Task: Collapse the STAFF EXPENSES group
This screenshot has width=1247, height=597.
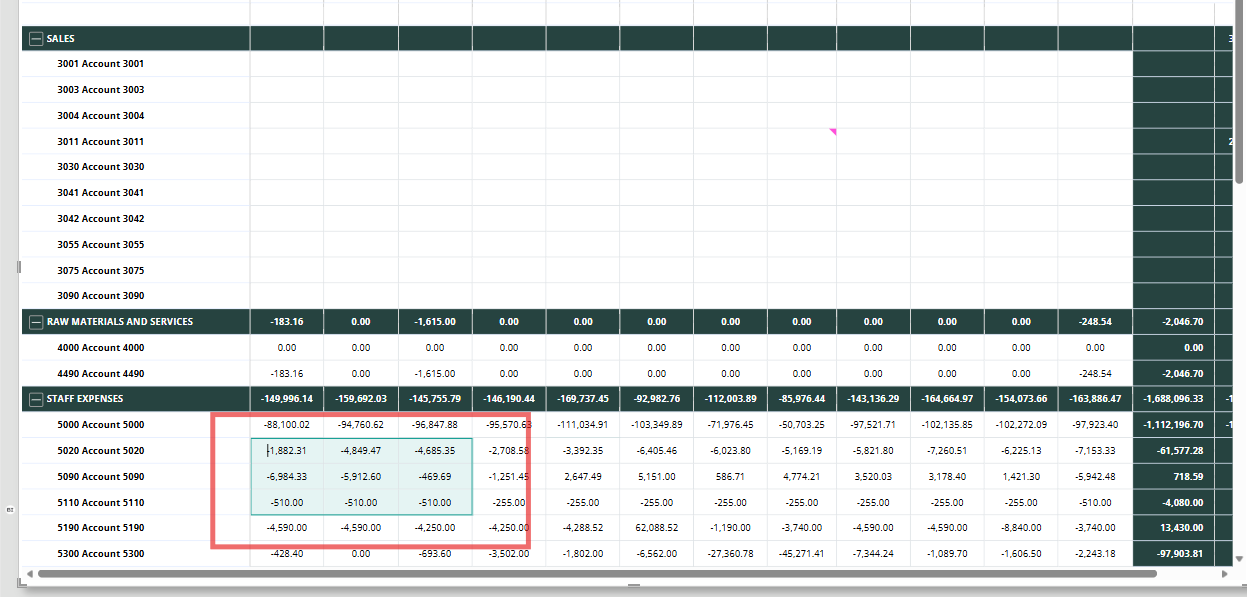Action: coord(37,399)
